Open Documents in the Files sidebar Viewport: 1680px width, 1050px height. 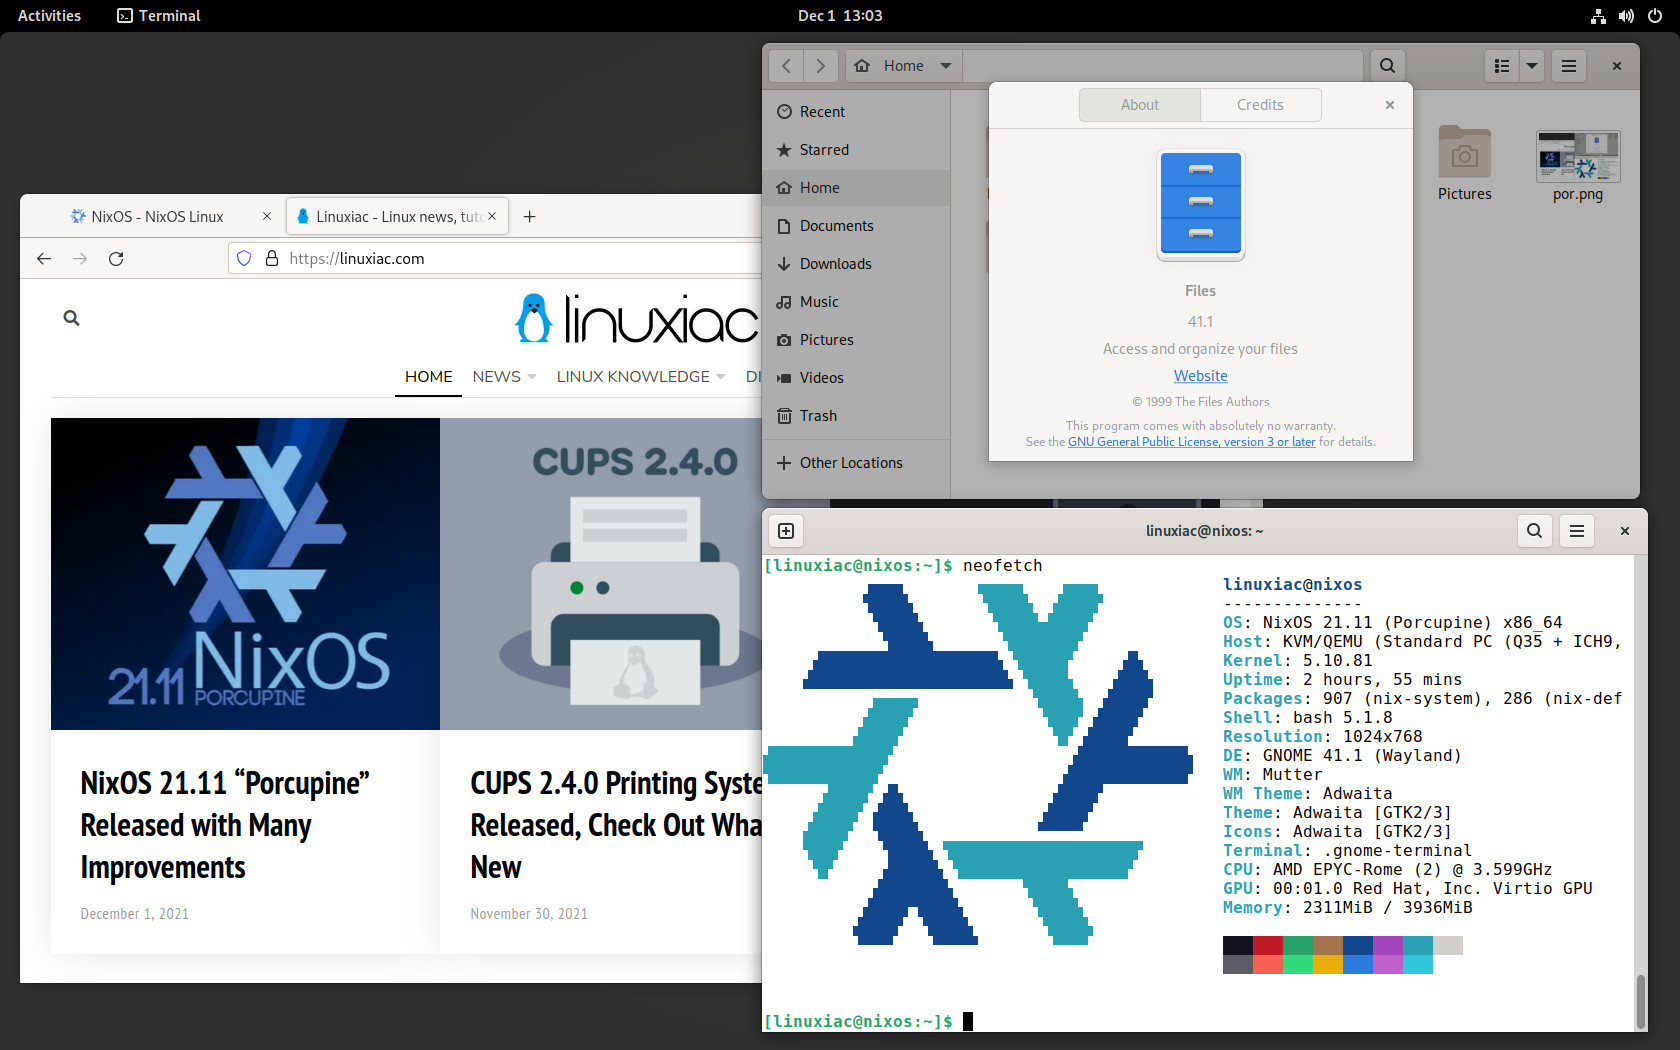856,226
